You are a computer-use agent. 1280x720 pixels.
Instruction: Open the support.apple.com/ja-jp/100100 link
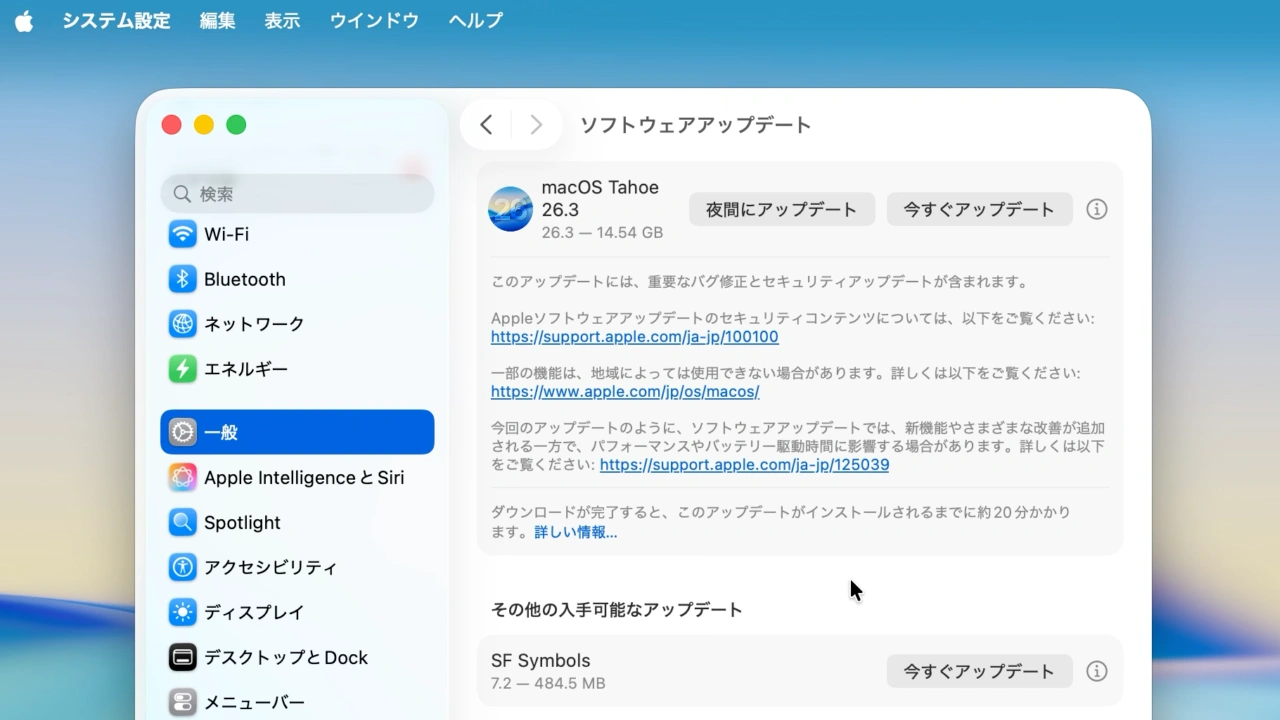pyautogui.click(x=633, y=337)
